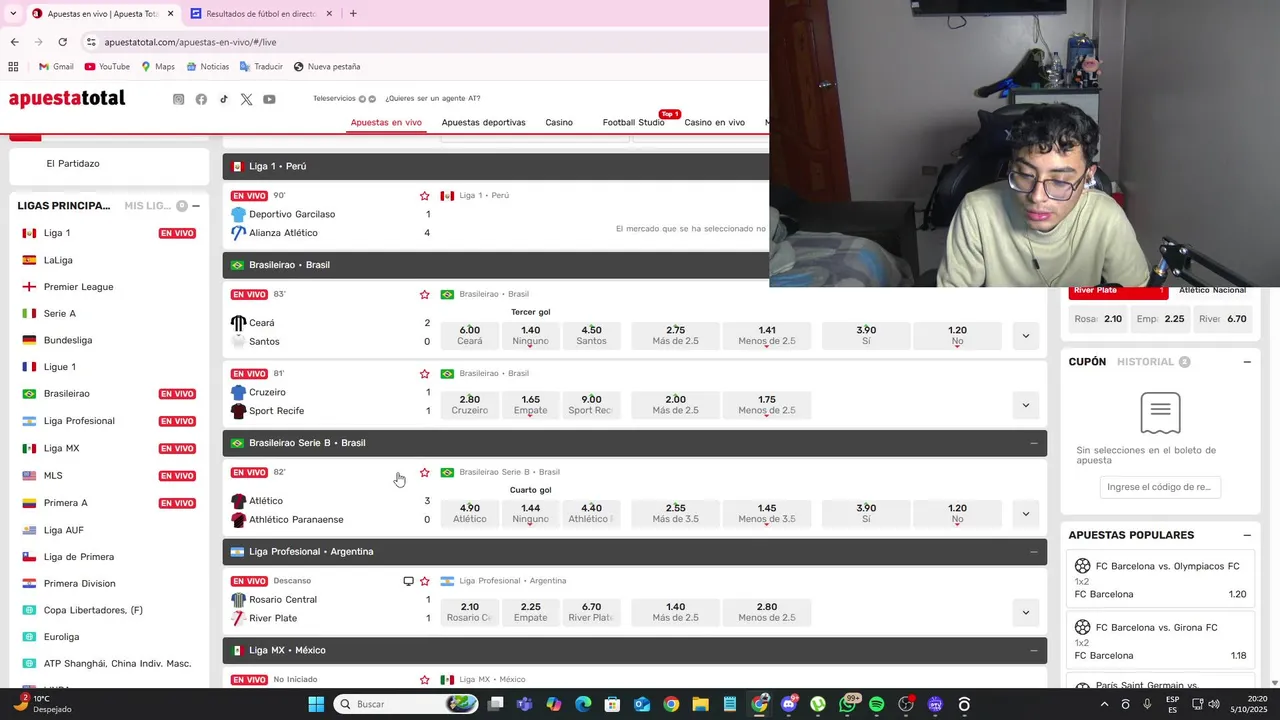
Task: Expand more markets for Cruzeiro vs Sport Recife
Action: (x=1025, y=405)
